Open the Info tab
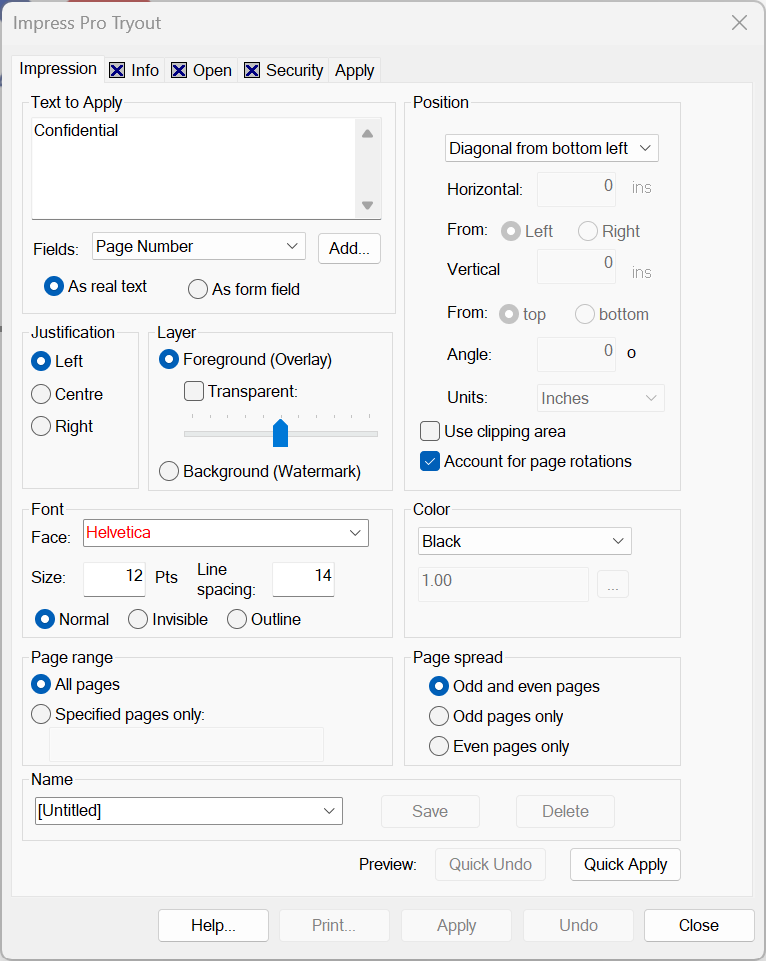The image size is (766, 961). 143,70
